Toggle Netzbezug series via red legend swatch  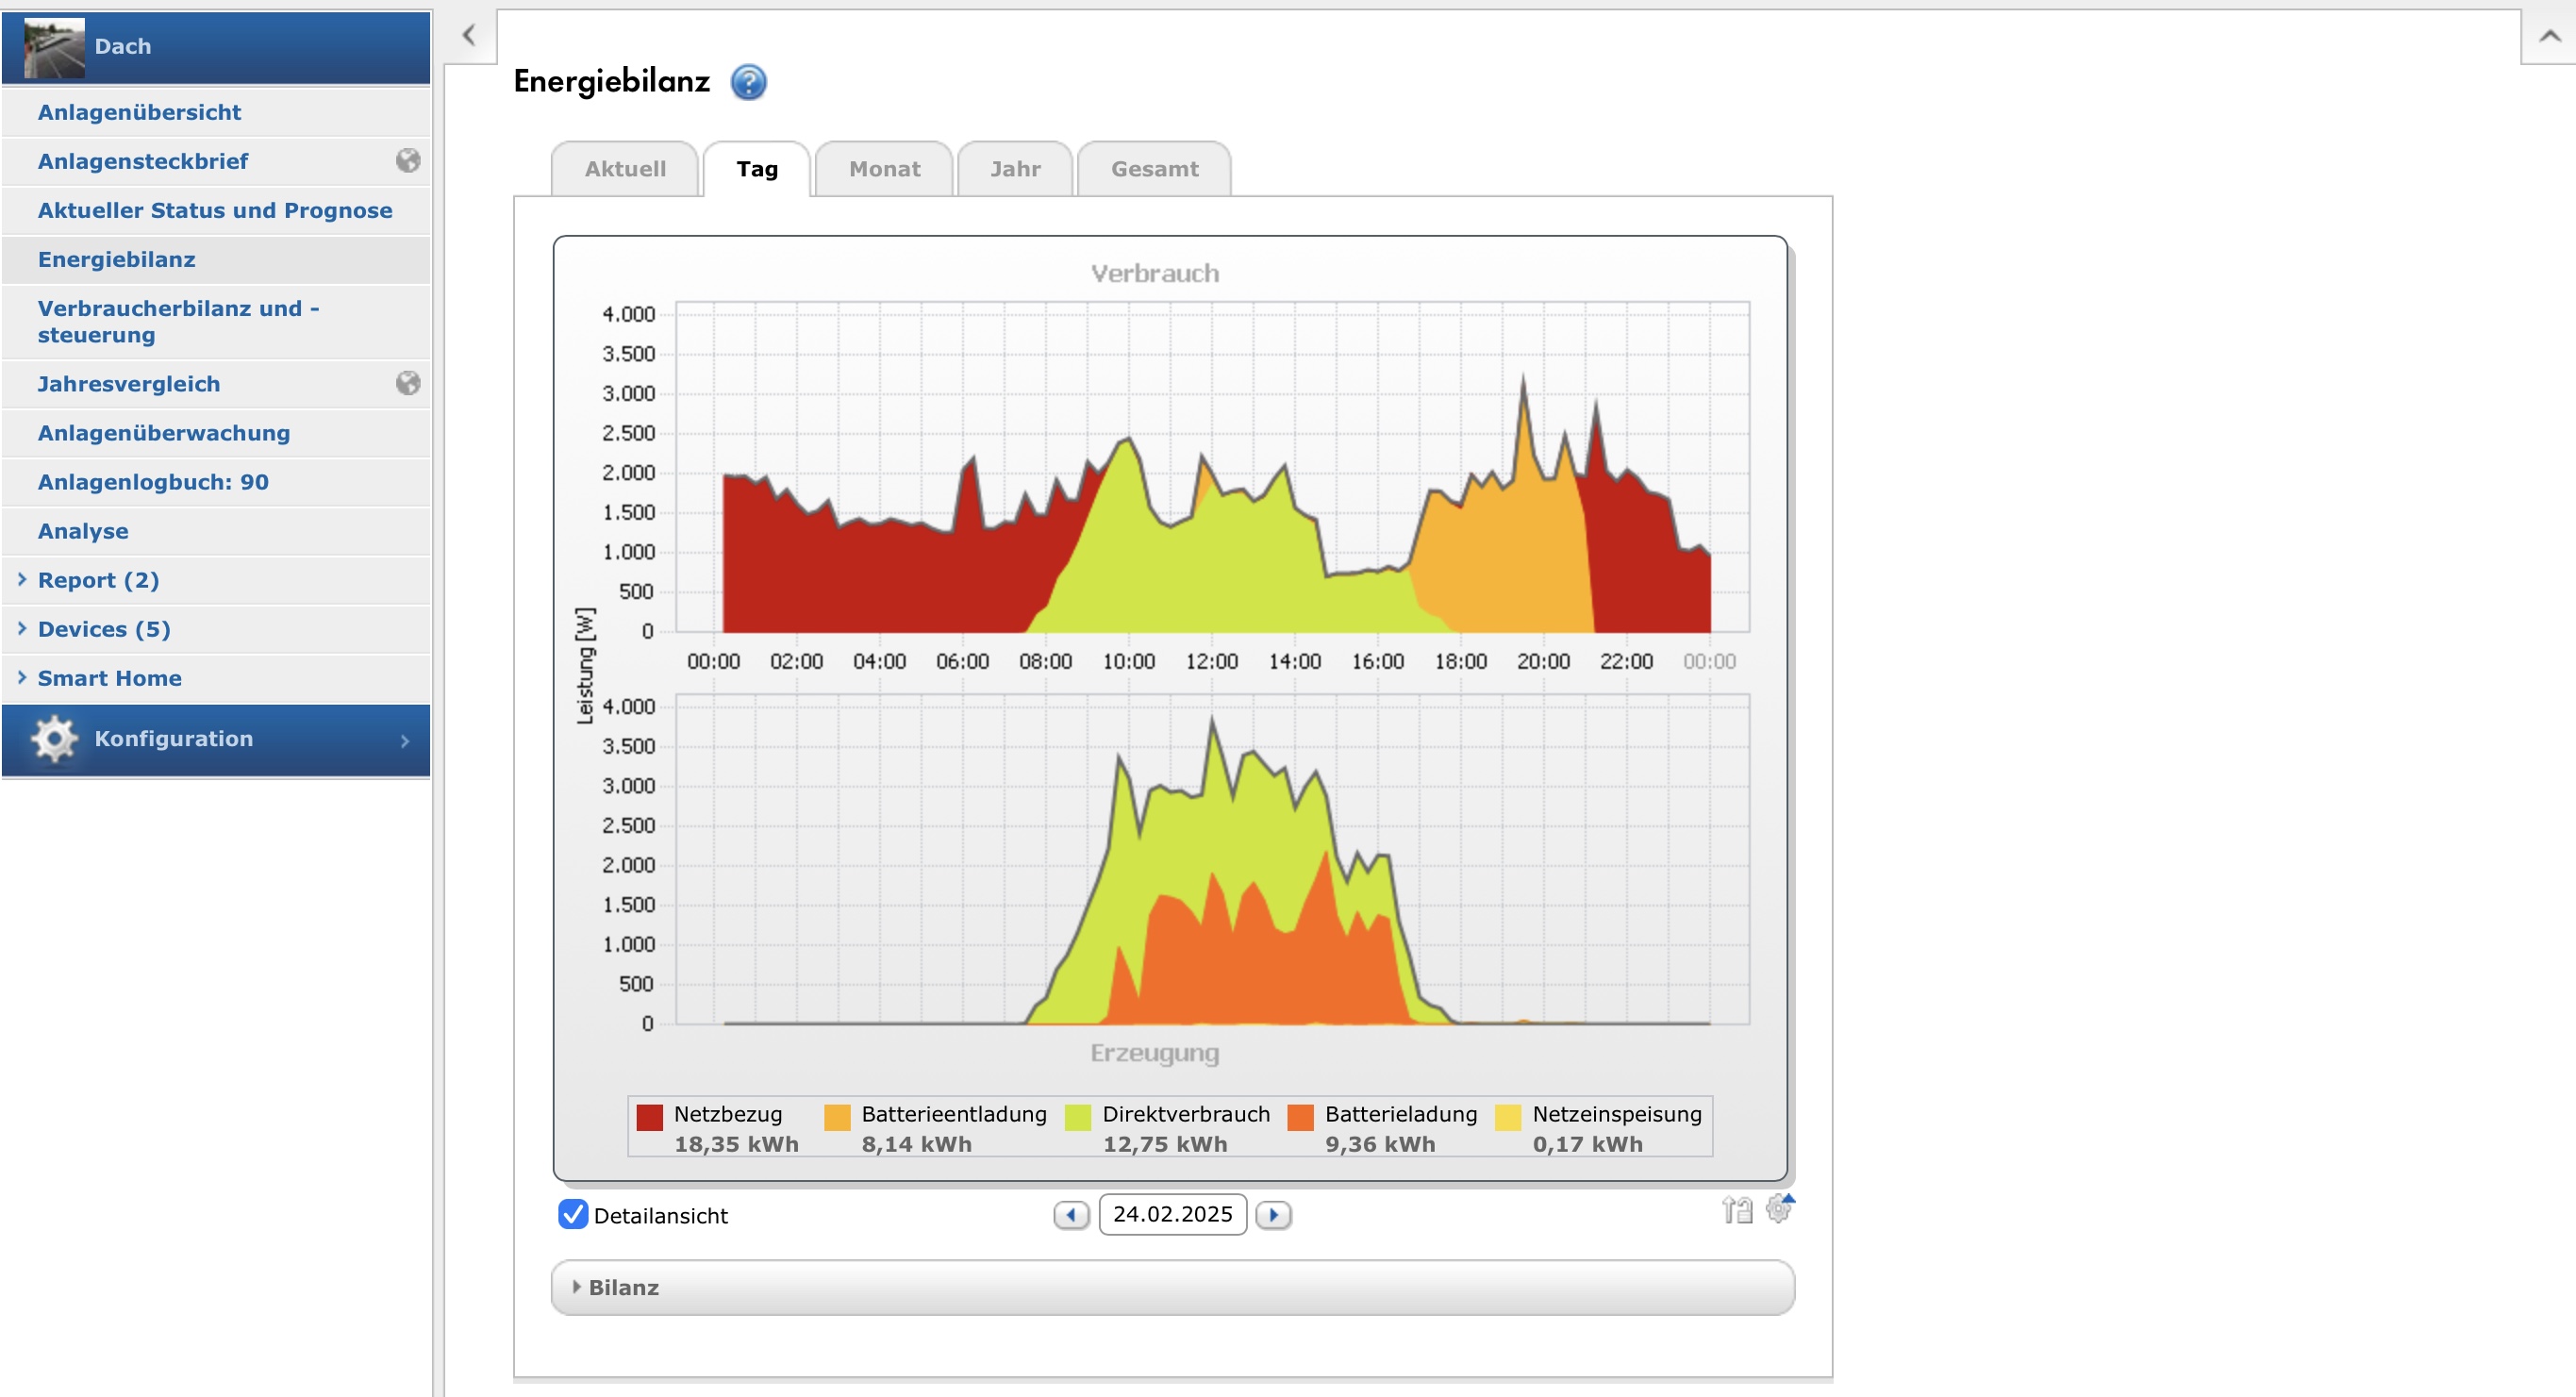coord(650,1118)
